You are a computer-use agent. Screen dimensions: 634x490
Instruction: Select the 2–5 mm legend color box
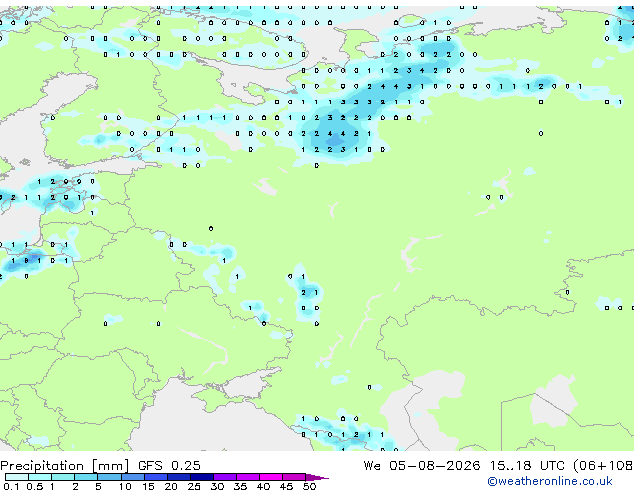tap(86, 477)
